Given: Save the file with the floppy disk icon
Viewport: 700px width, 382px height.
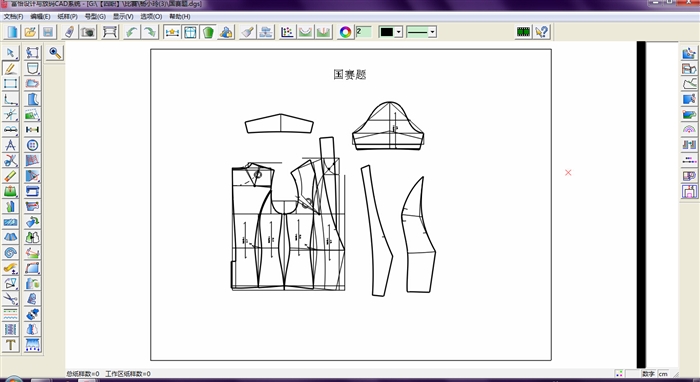Looking at the screenshot, I should pyautogui.click(x=48, y=32).
